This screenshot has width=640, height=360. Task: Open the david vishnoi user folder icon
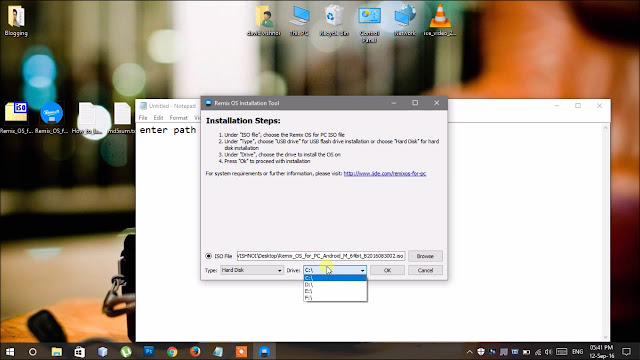(264, 20)
